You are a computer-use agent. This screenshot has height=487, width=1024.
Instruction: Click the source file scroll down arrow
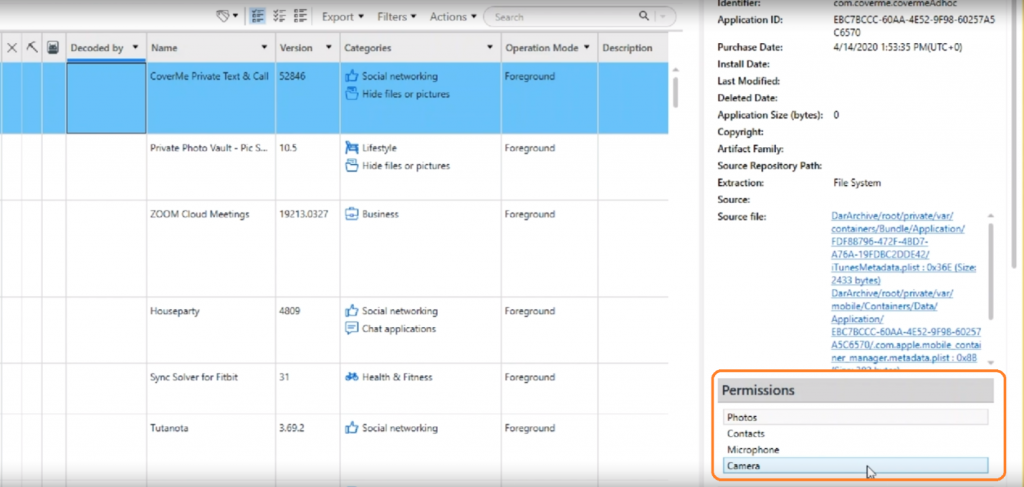[991, 362]
